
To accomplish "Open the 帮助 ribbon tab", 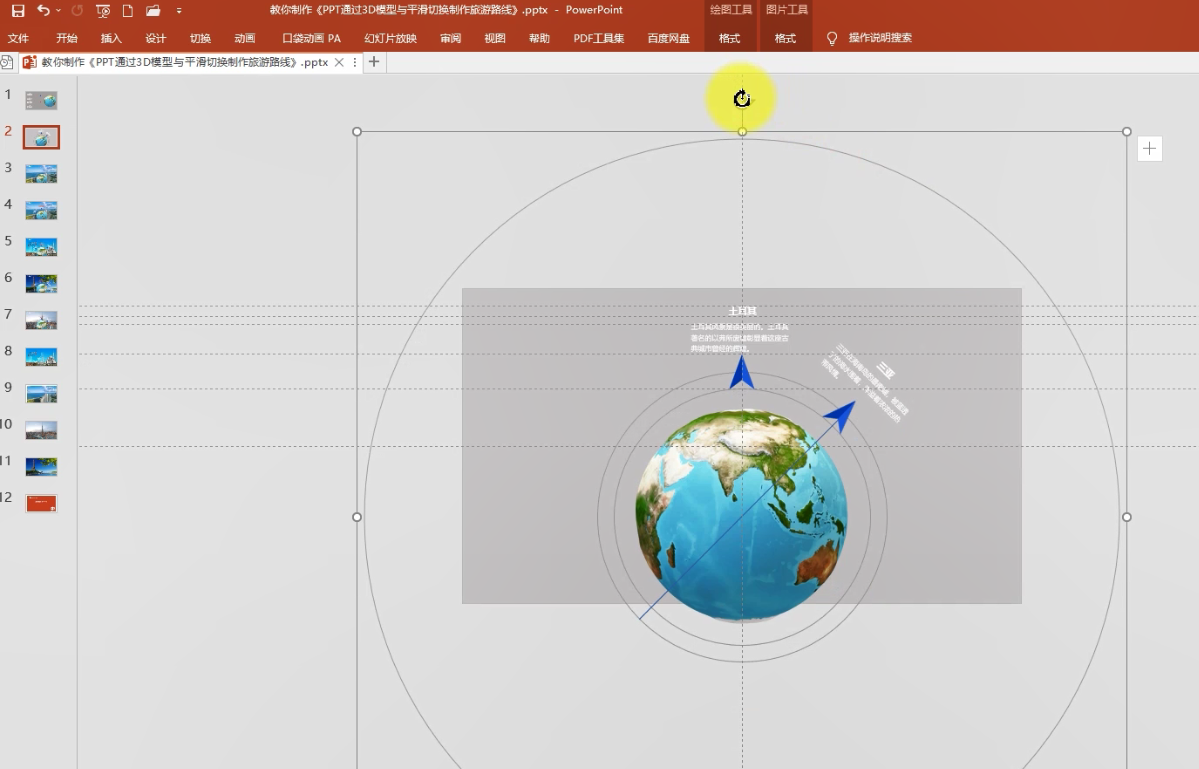I will click(539, 38).
